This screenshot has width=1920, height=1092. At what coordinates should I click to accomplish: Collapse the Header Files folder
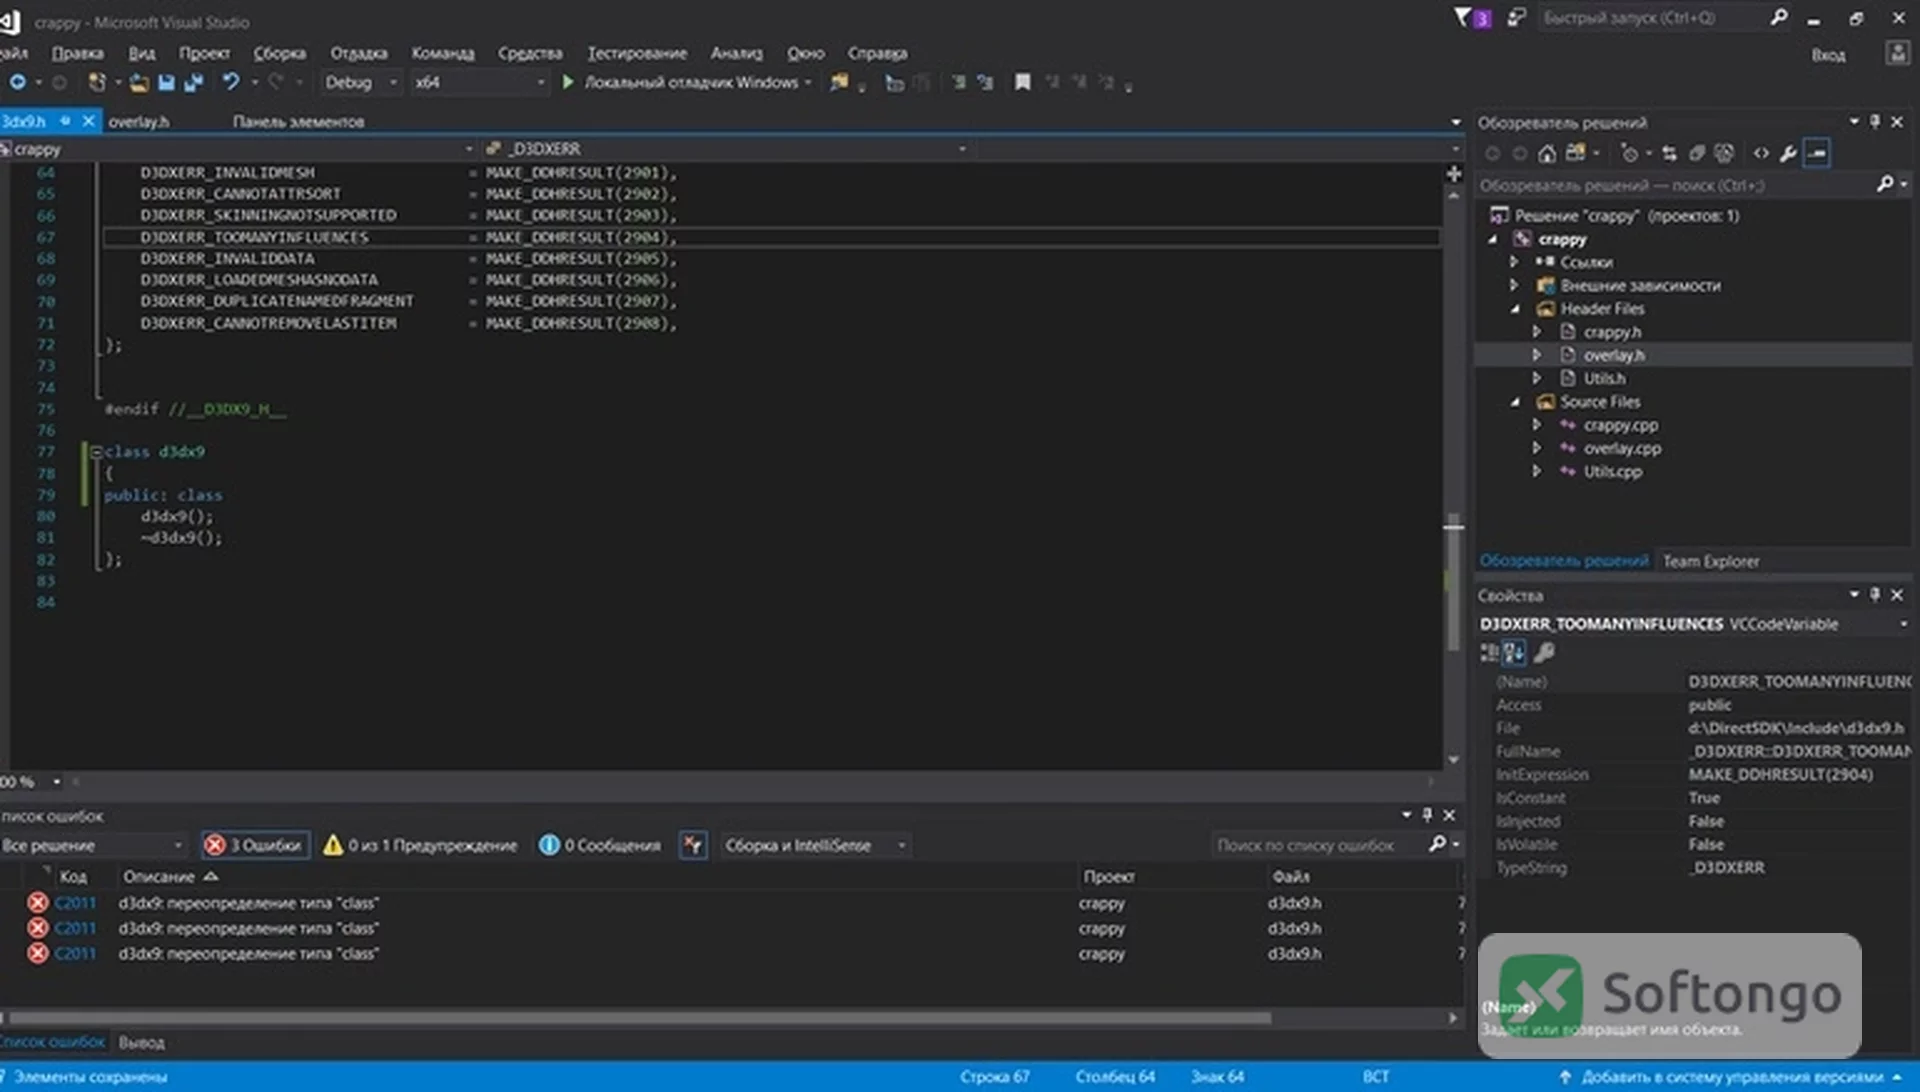pos(1516,309)
